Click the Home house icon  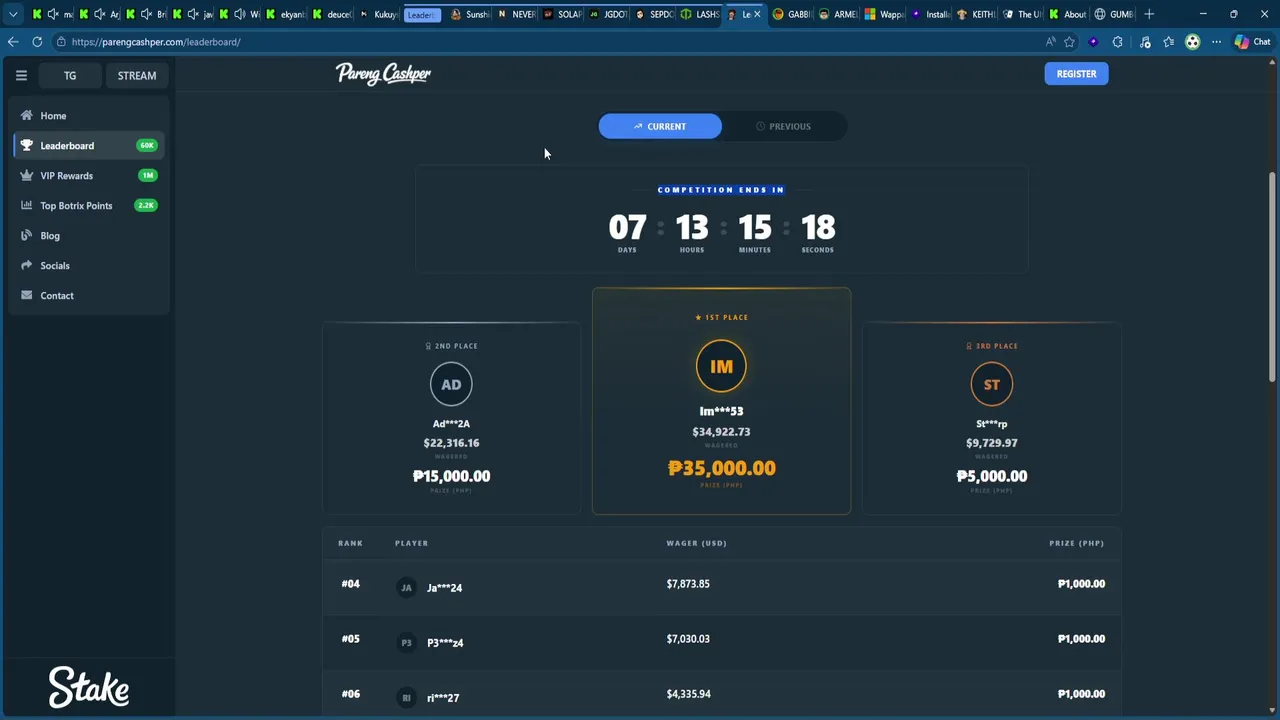[27, 116]
